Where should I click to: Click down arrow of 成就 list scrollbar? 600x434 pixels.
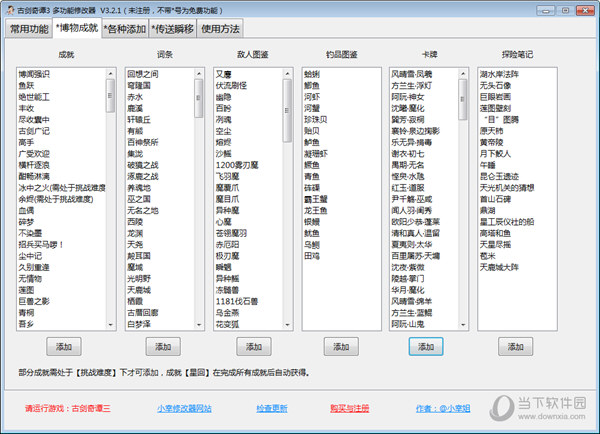[111, 325]
